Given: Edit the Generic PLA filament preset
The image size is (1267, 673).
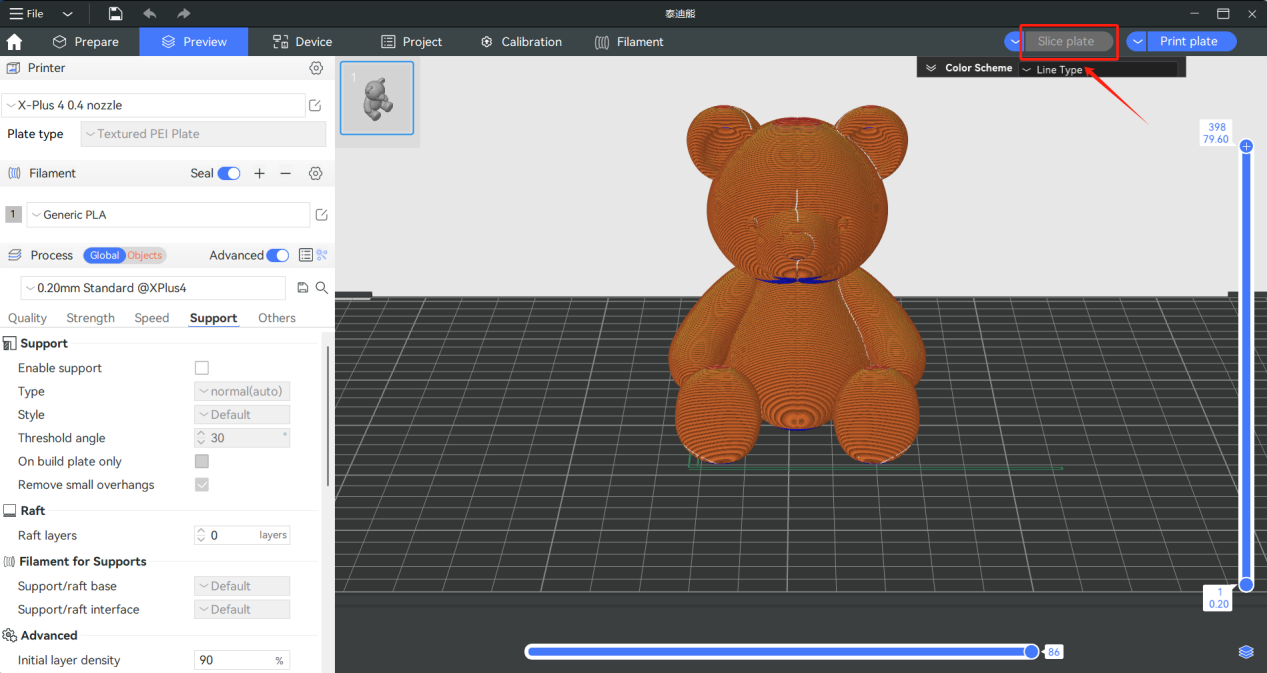Looking at the screenshot, I should pyautogui.click(x=322, y=215).
